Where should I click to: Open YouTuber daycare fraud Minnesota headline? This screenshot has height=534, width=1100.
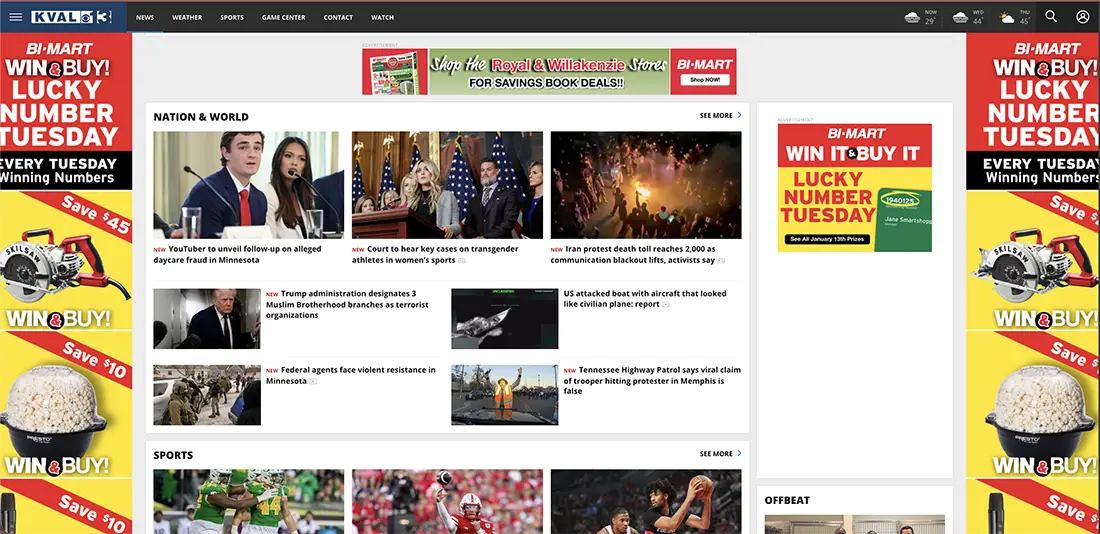(238, 255)
